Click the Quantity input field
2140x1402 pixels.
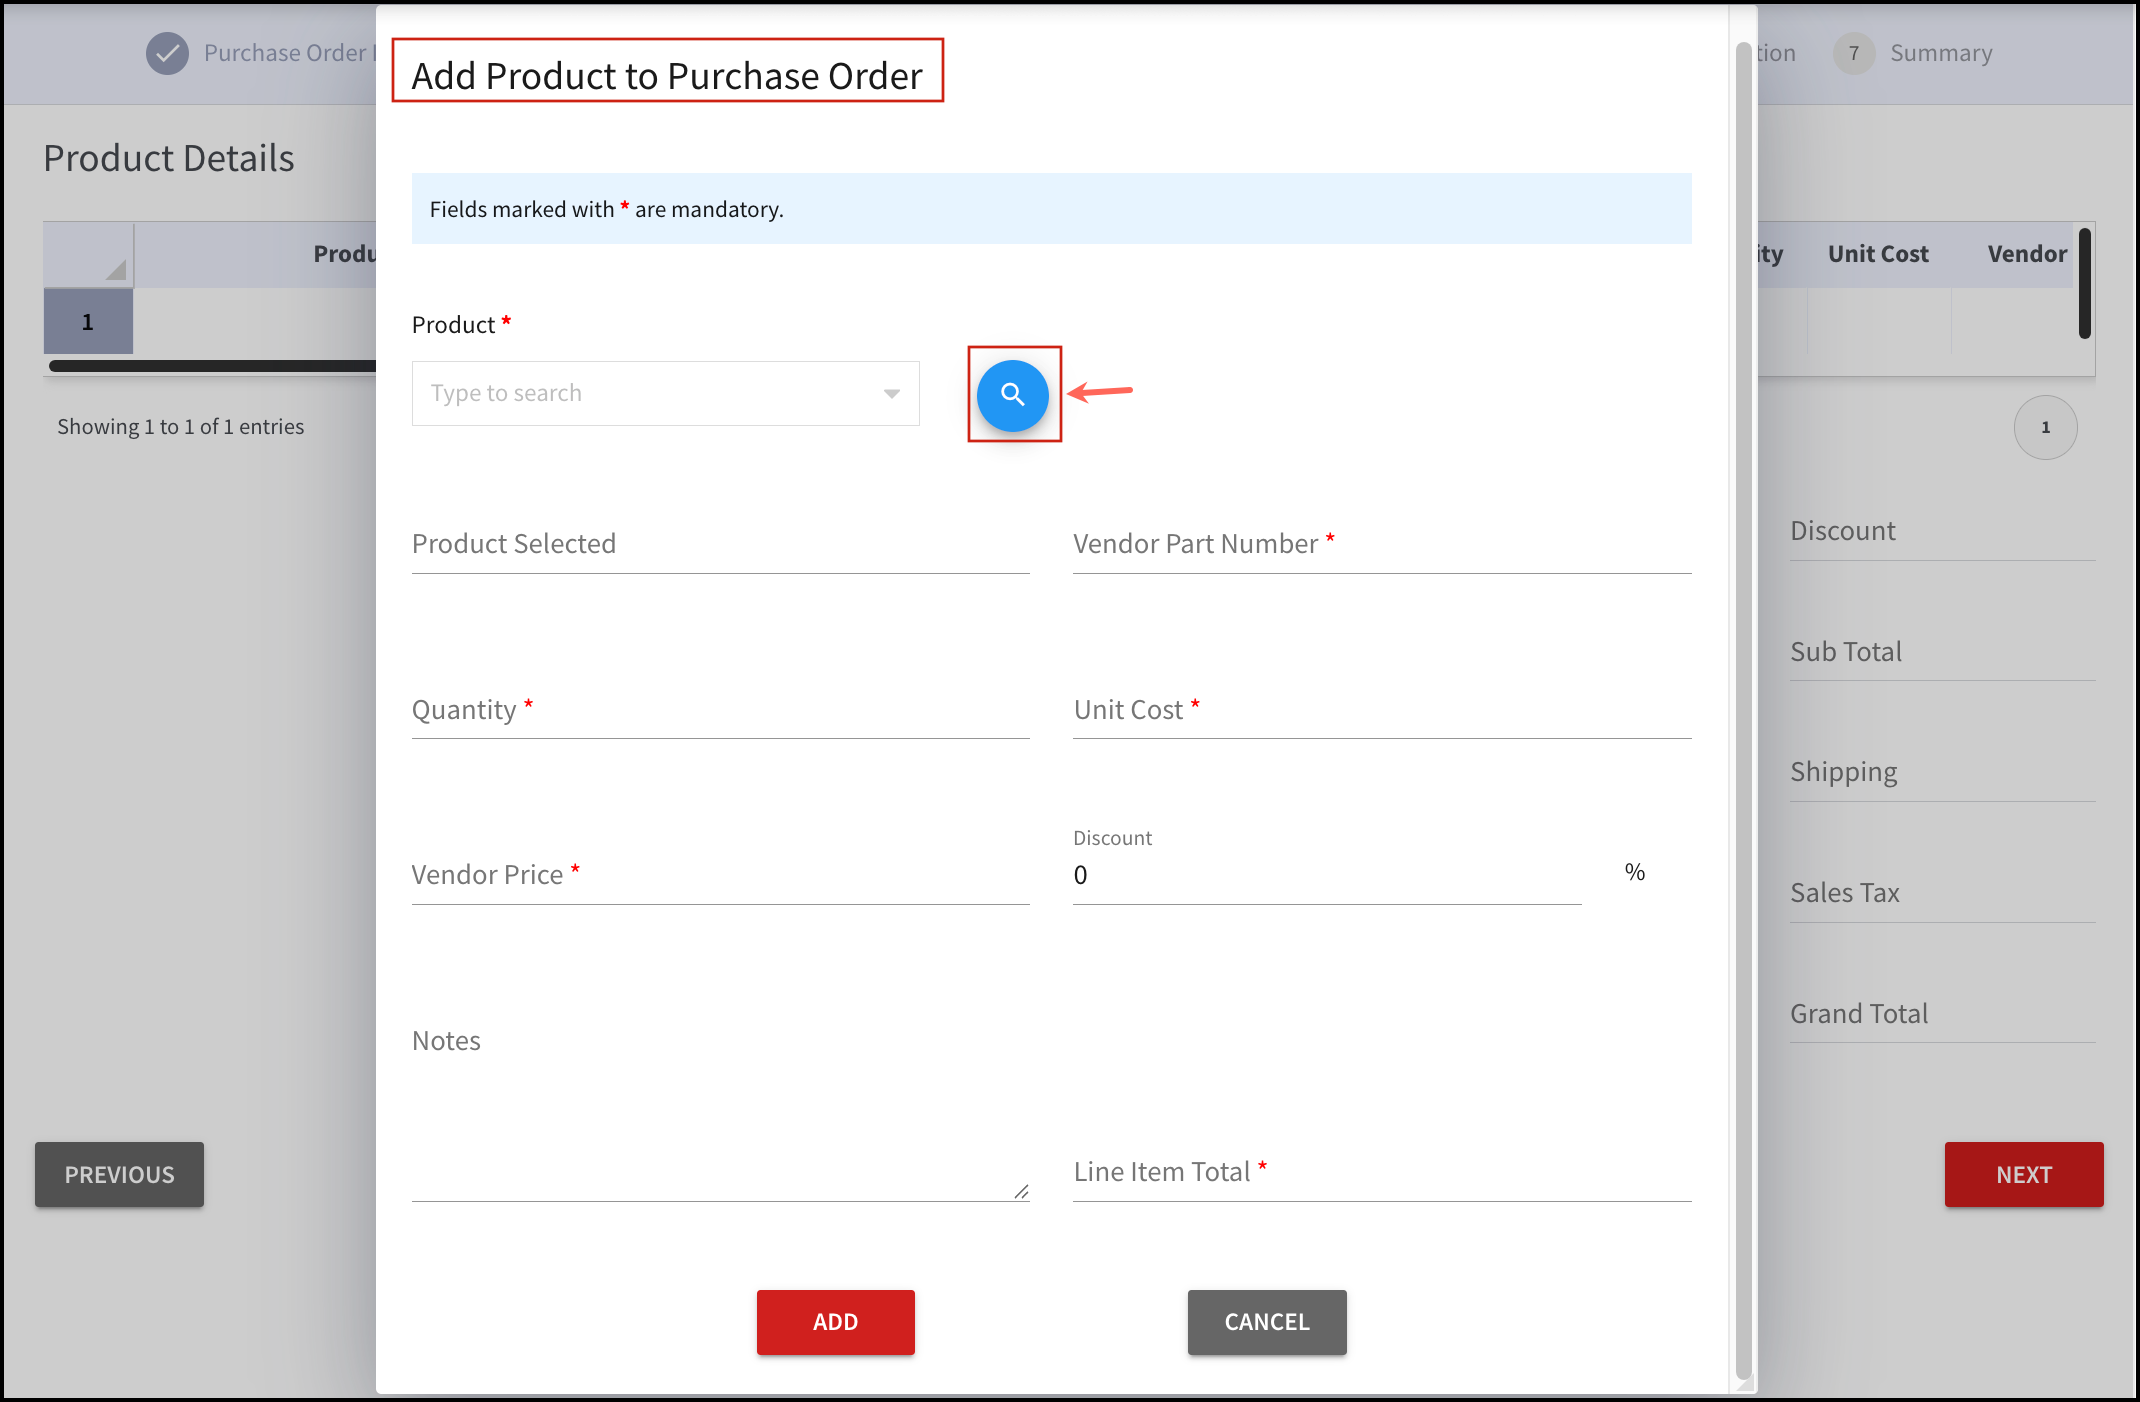click(x=720, y=711)
